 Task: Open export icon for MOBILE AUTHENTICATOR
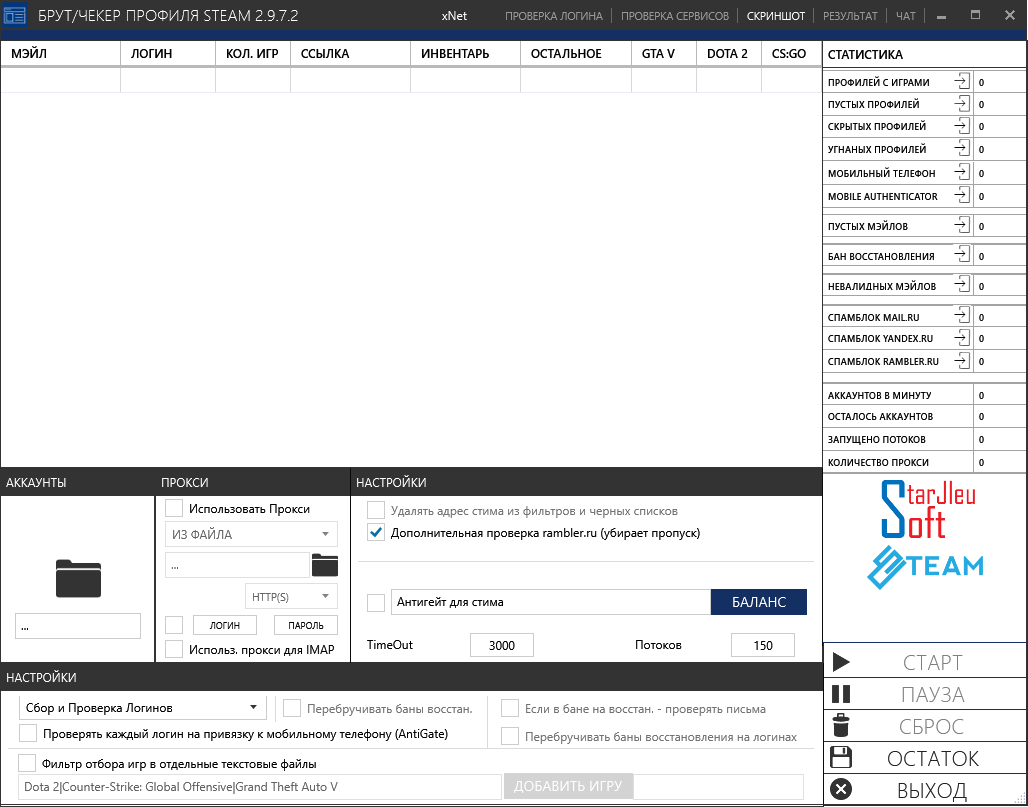coord(961,195)
